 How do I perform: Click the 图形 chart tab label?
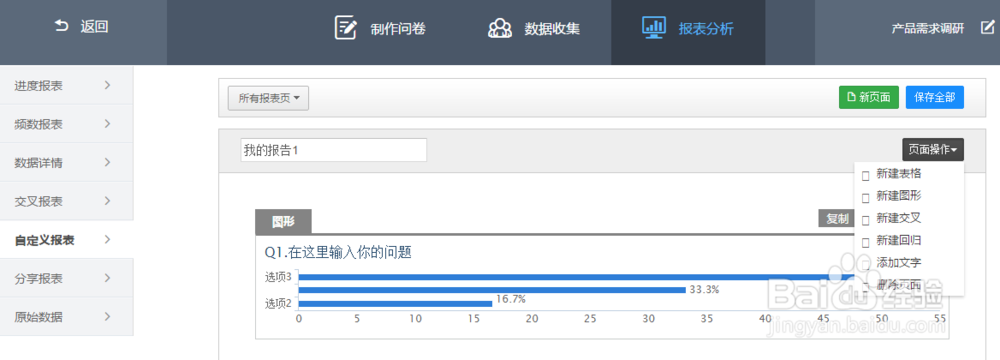[283, 221]
